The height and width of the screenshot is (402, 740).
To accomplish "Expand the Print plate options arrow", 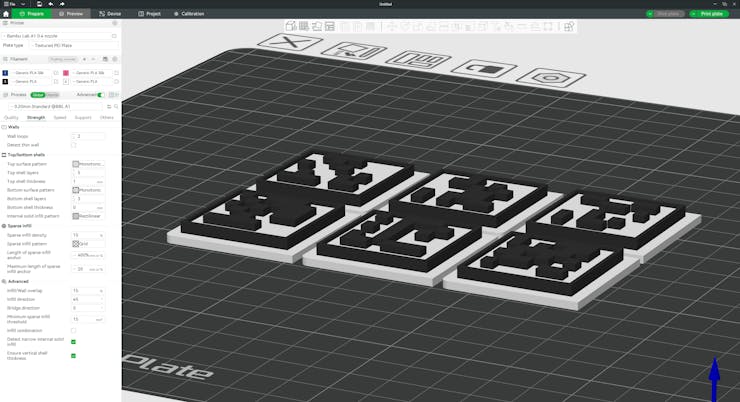I will click(x=693, y=14).
